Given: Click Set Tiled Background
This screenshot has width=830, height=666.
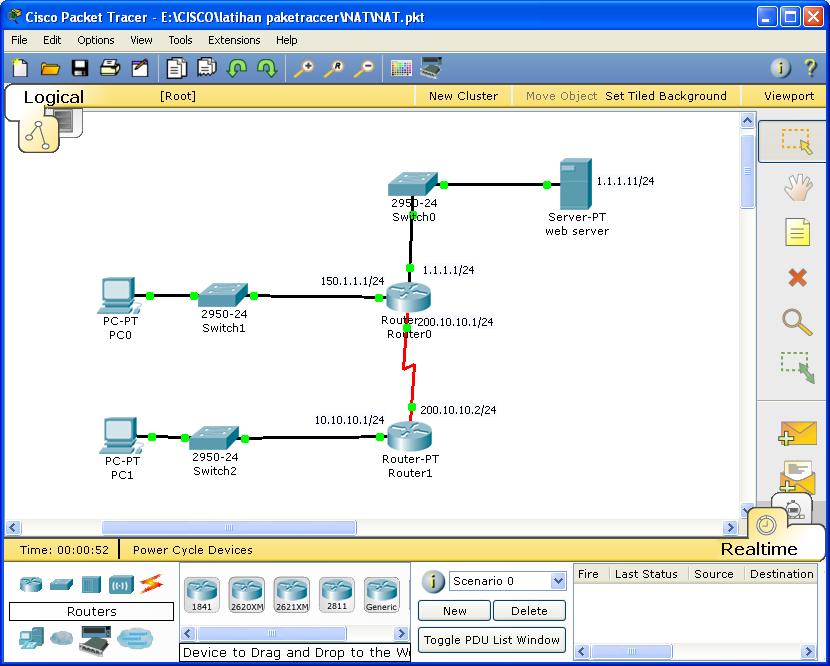Looking at the screenshot, I should pos(666,96).
